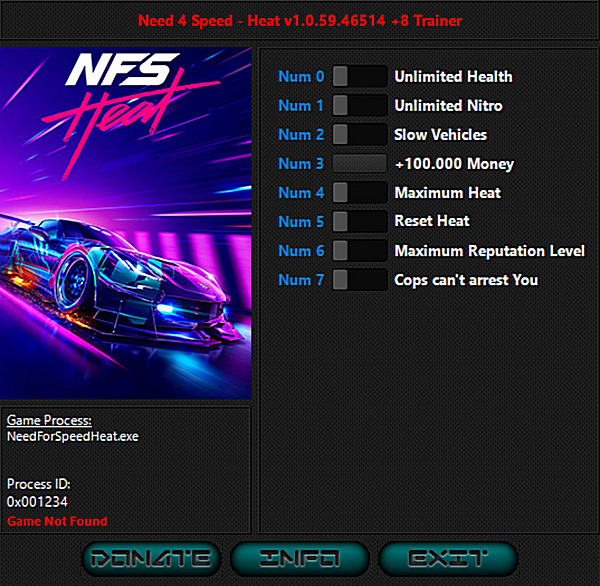Toggle the Maximum Heat switch

tap(359, 192)
